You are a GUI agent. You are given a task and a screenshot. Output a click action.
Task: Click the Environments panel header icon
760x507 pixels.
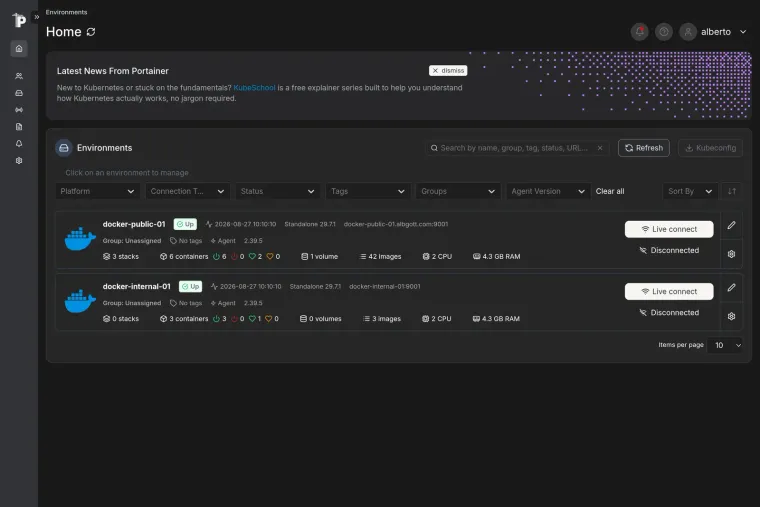[64, 148]
